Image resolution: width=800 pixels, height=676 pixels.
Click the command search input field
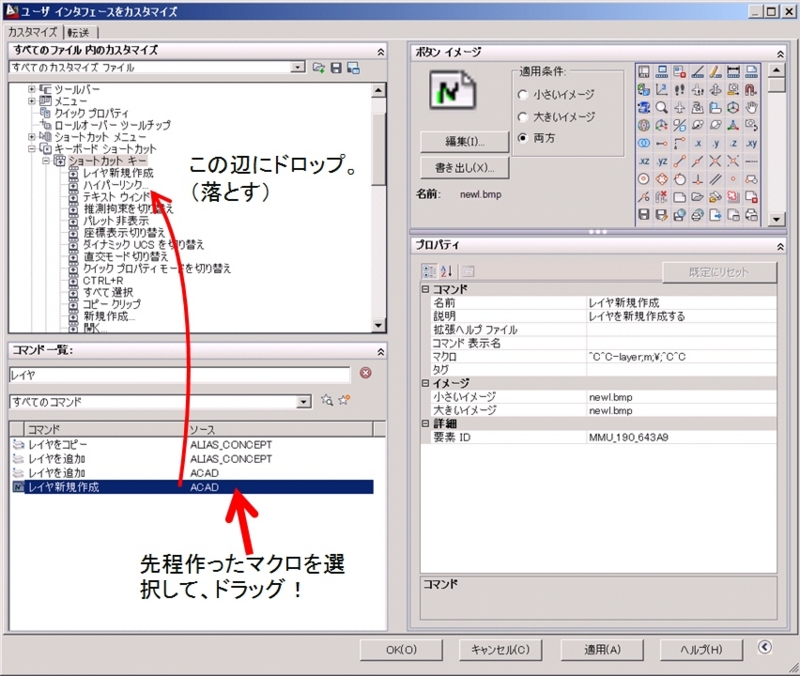180,375
